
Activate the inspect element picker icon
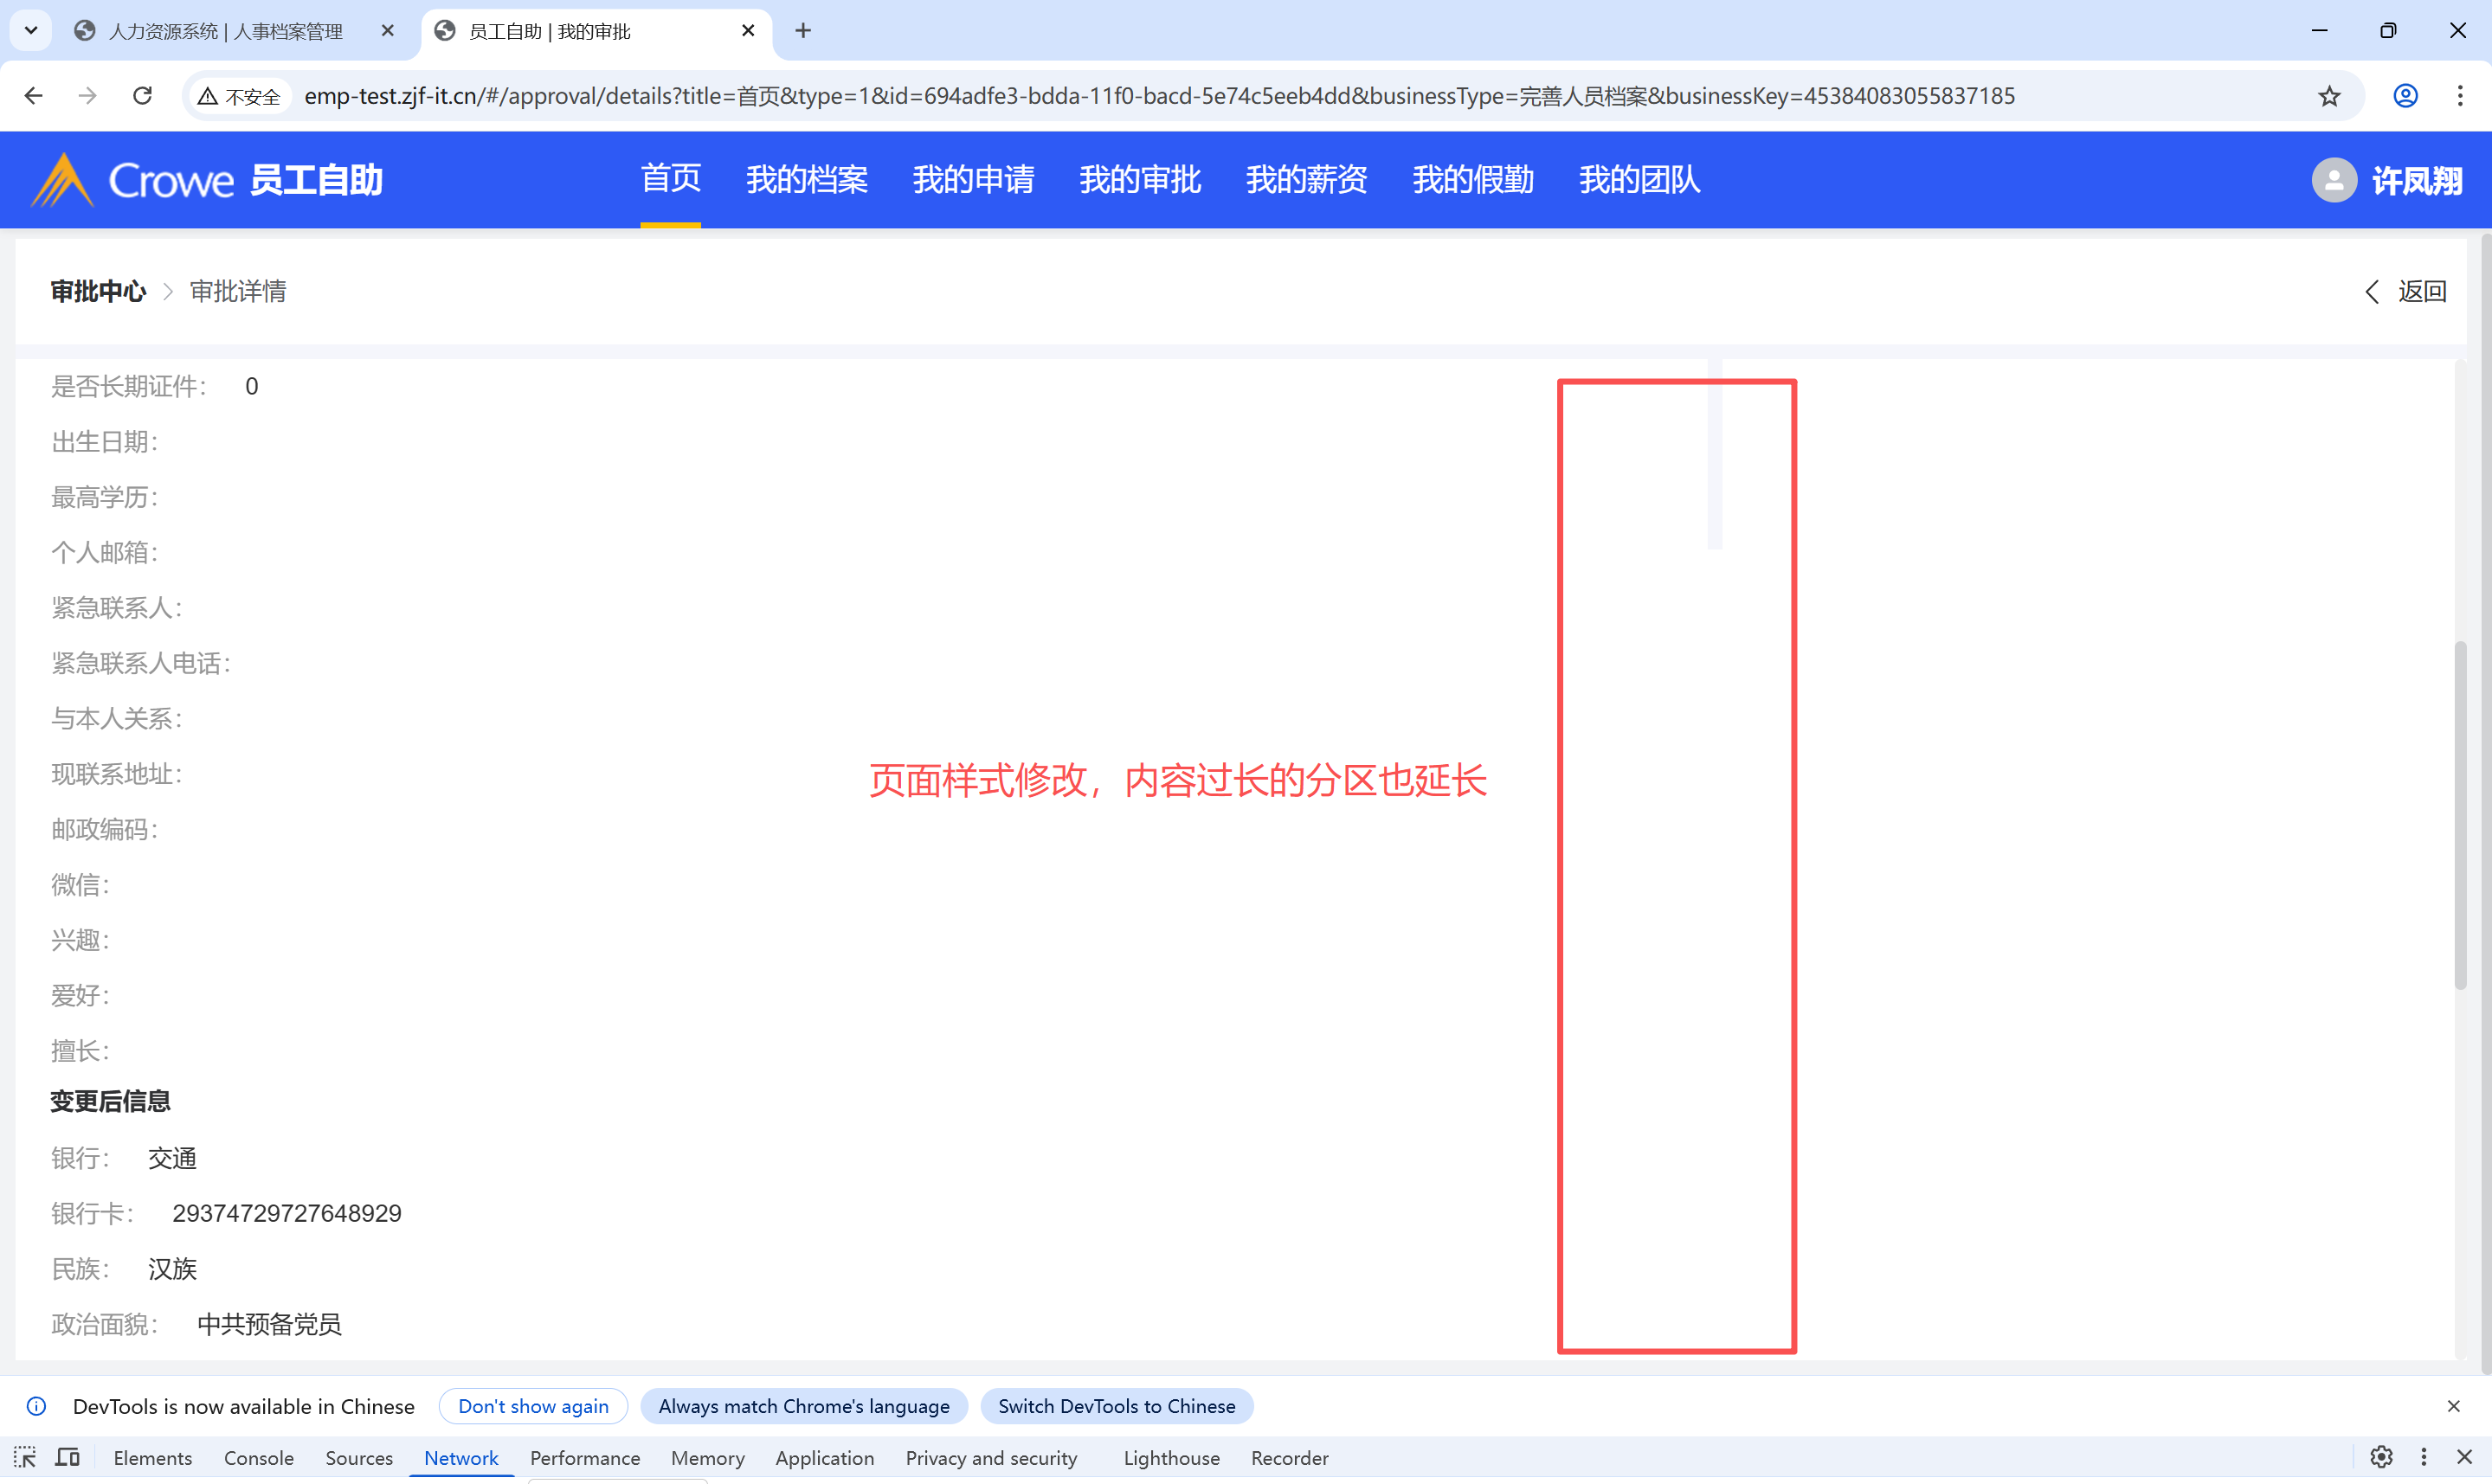(x=25, y=1457)
